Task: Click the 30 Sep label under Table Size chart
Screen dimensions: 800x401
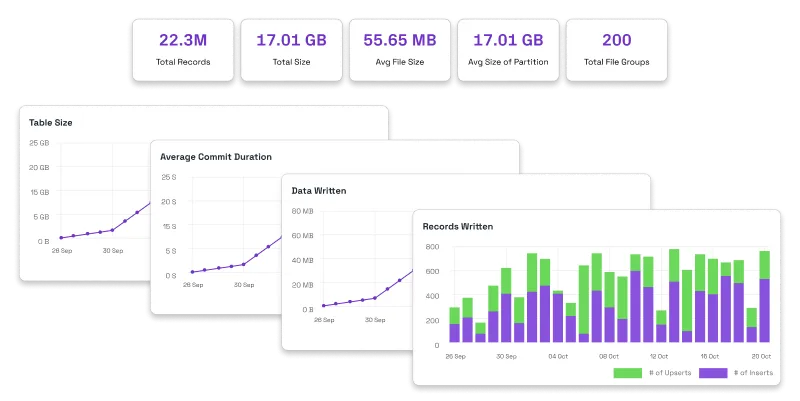Action: 113,250
